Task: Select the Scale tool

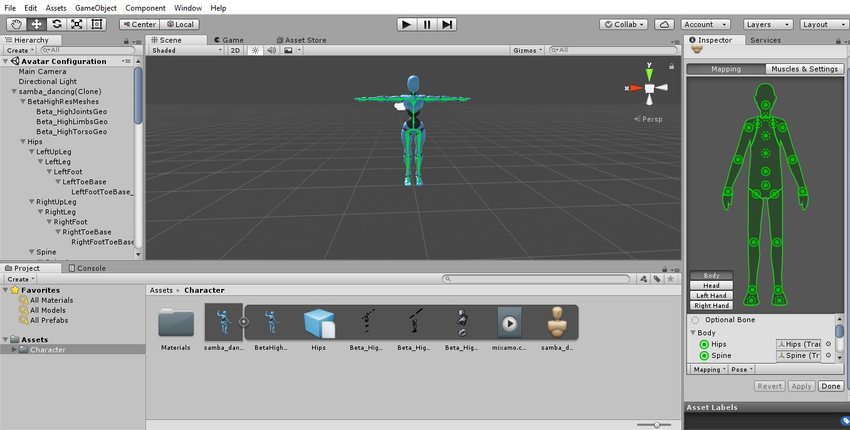Action: [x=76, y=24]
